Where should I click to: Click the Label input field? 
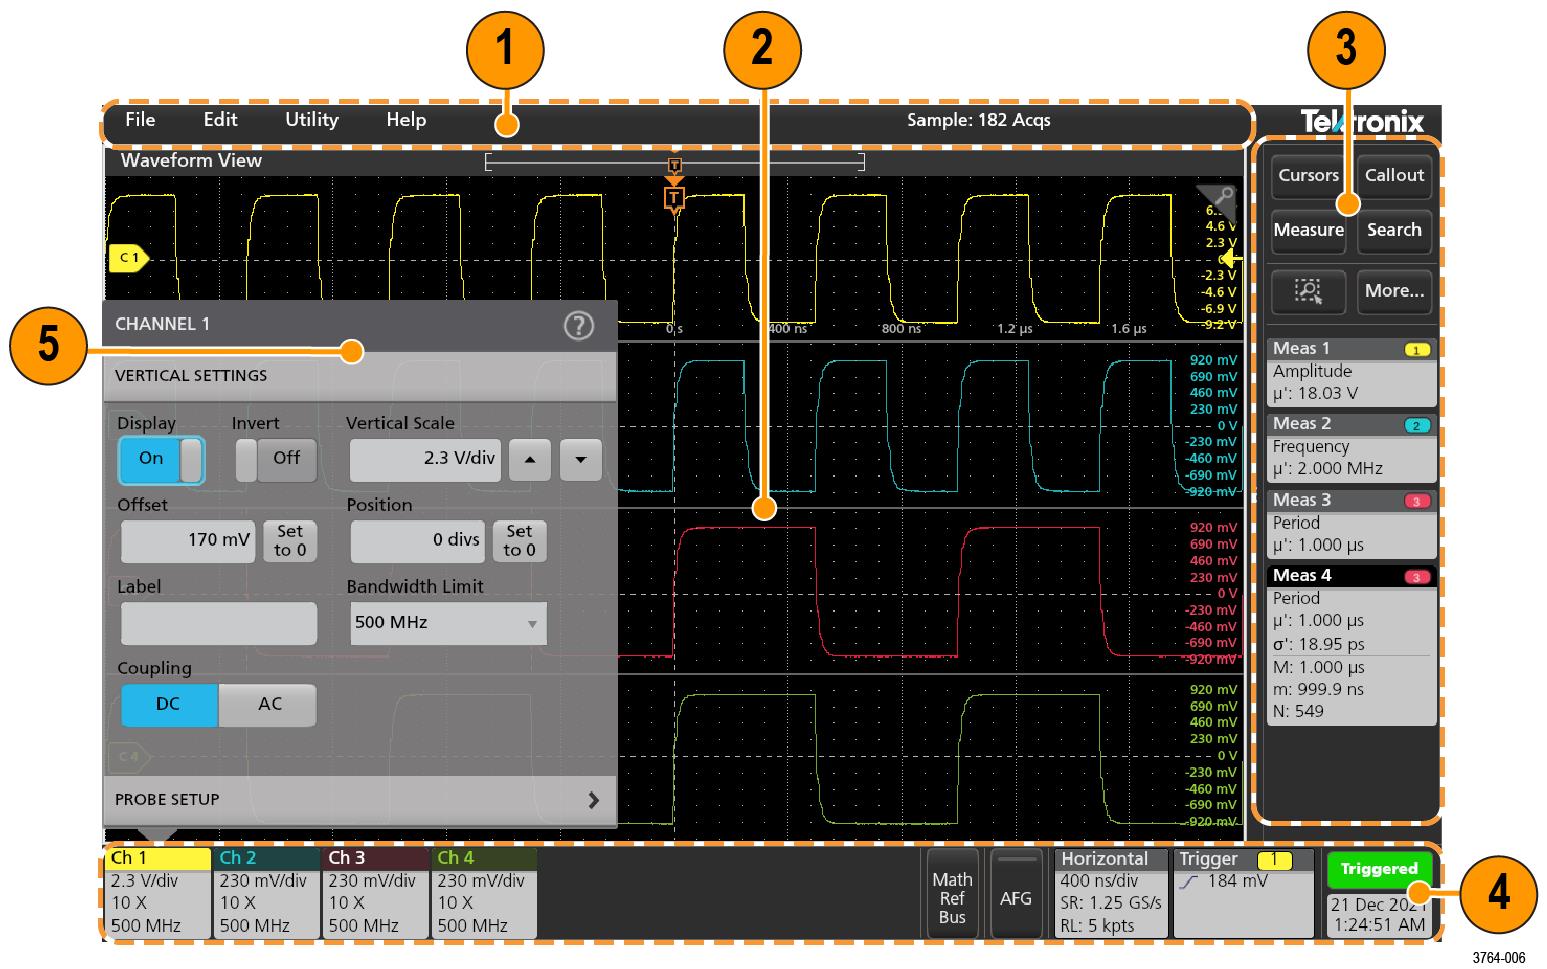[219, 623]
